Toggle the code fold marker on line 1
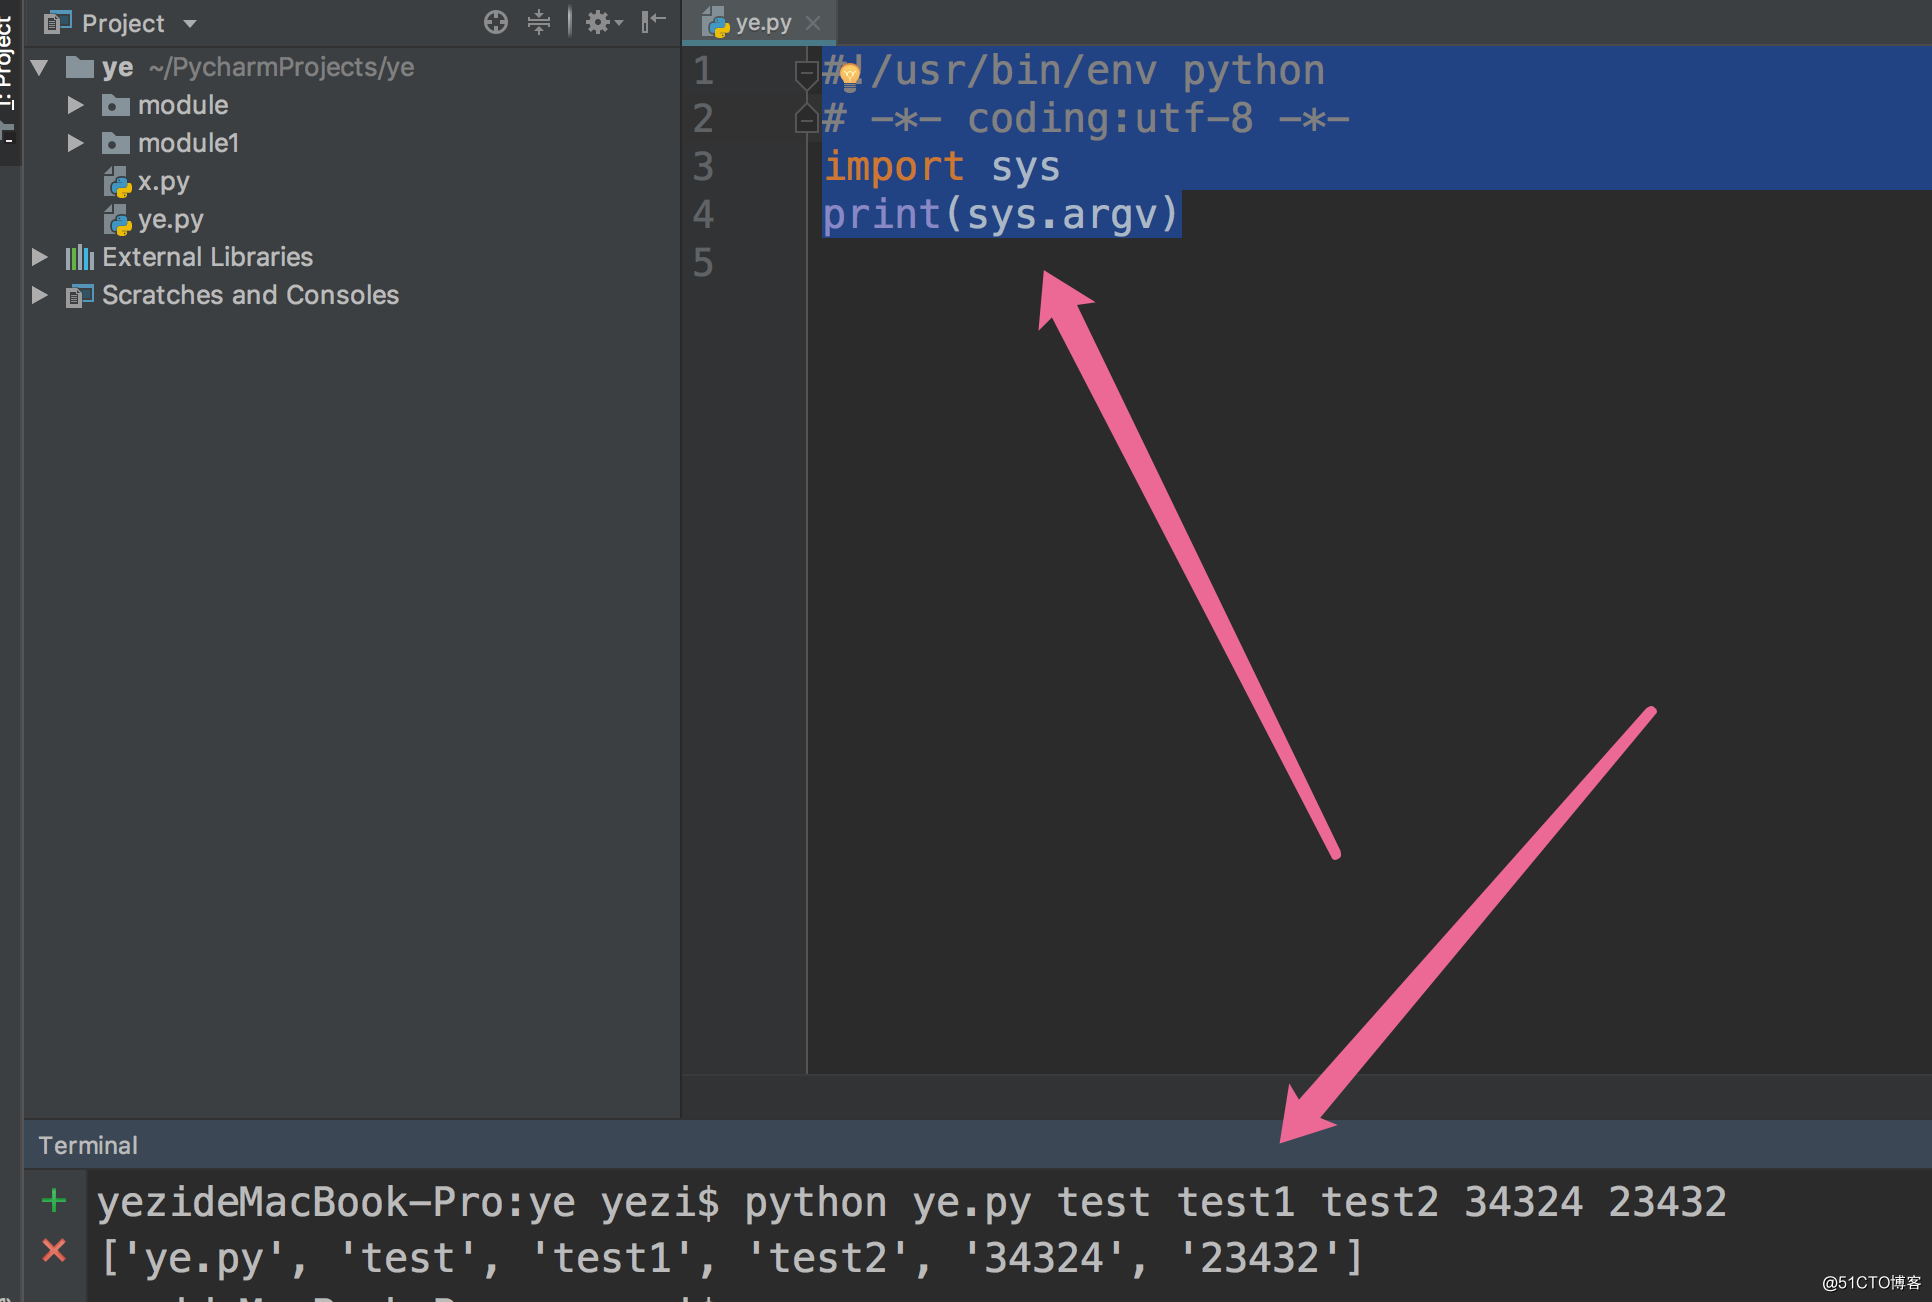The height and width of the screenshot is (1302, 1932). point(805,72)
